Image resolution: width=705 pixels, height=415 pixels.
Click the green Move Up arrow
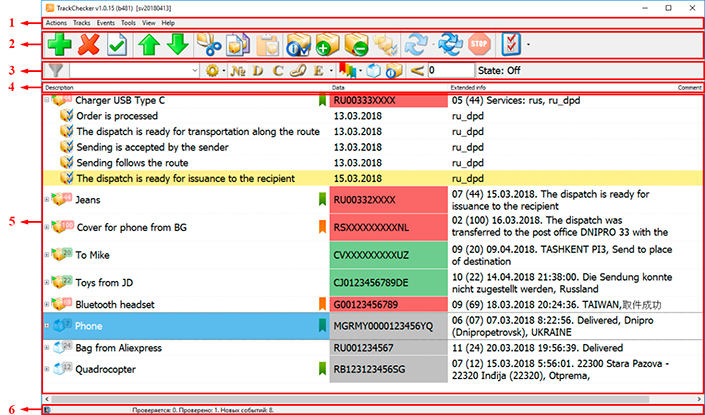pos(149,46)
